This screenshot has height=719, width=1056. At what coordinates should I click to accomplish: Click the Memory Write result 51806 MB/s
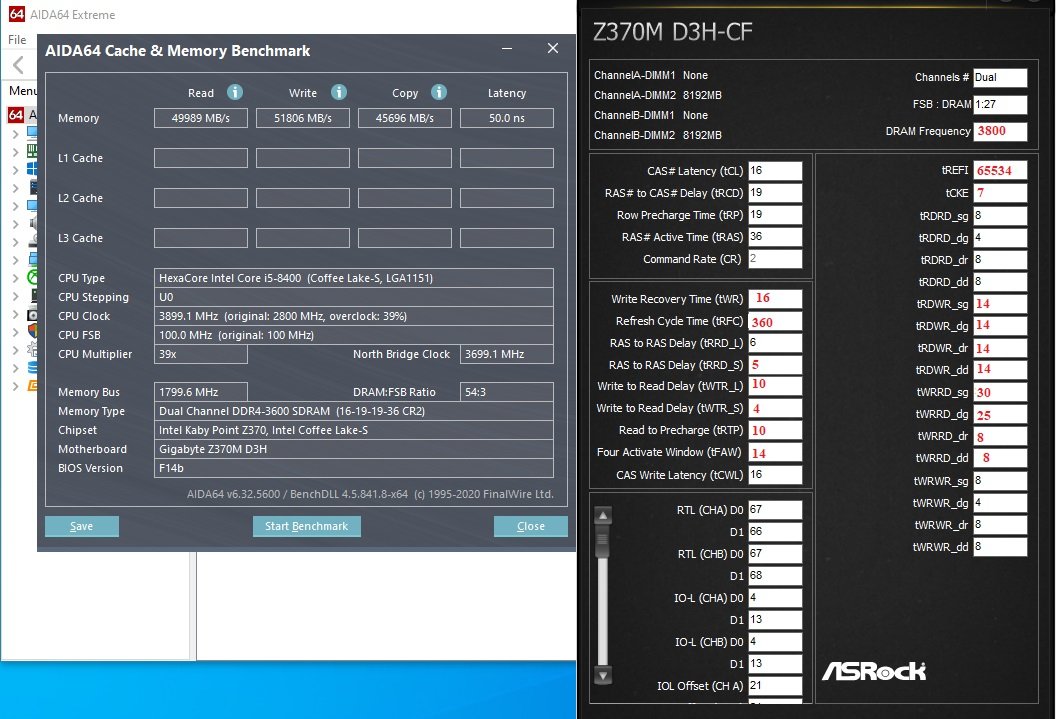pos(303,118)
